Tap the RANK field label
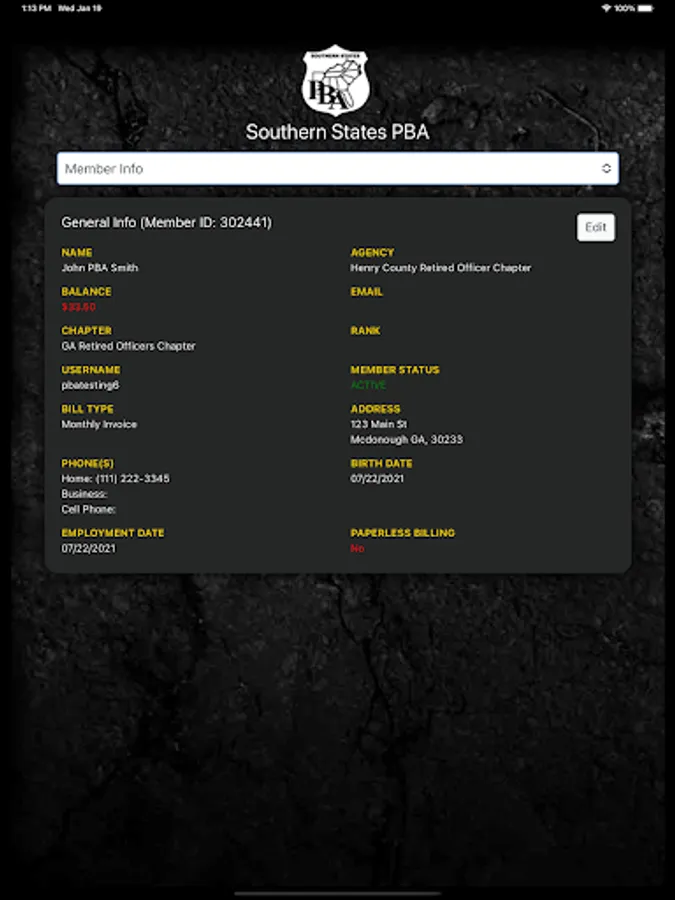The height and width of the screenshot is (900, 675). click(x=366, y=331)
